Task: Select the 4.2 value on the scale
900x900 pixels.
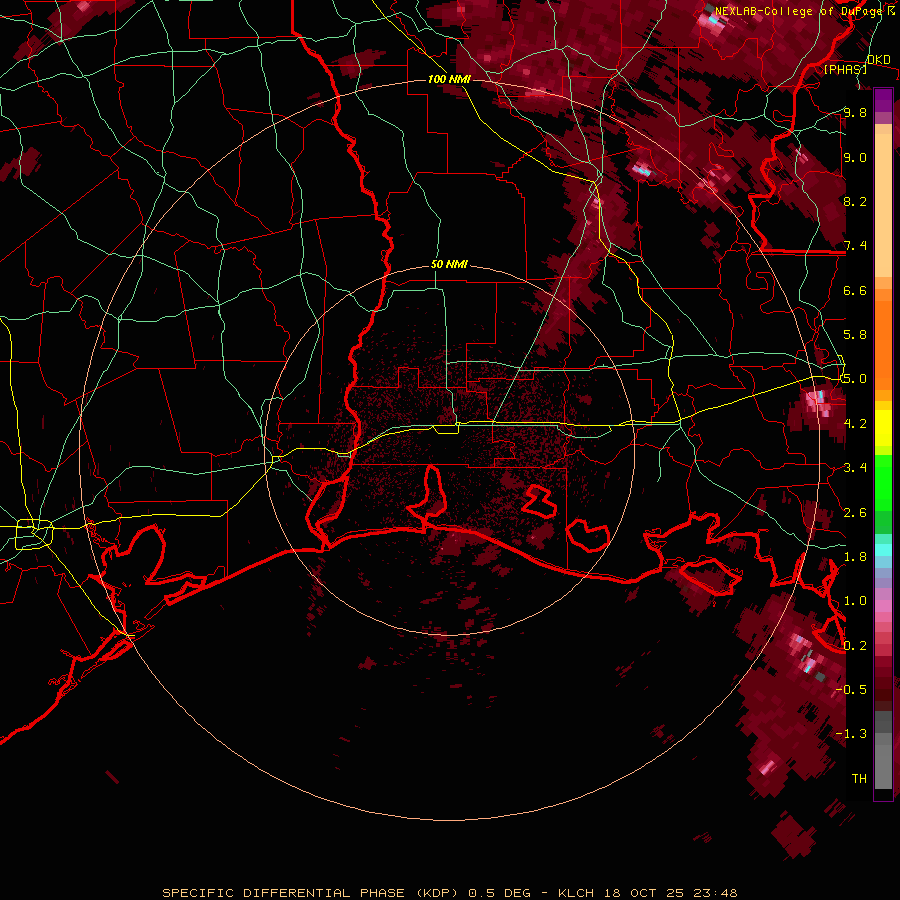Action: (x=855, y=424)
